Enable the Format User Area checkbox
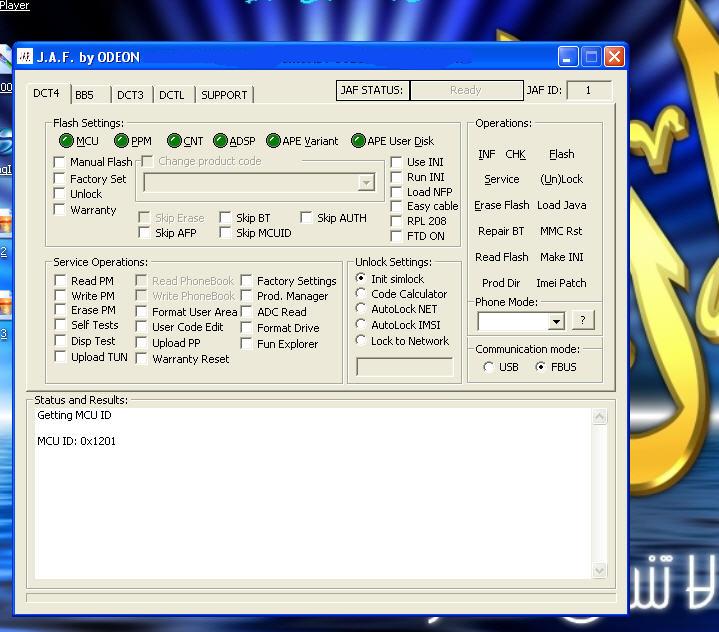 click(141, 312)
